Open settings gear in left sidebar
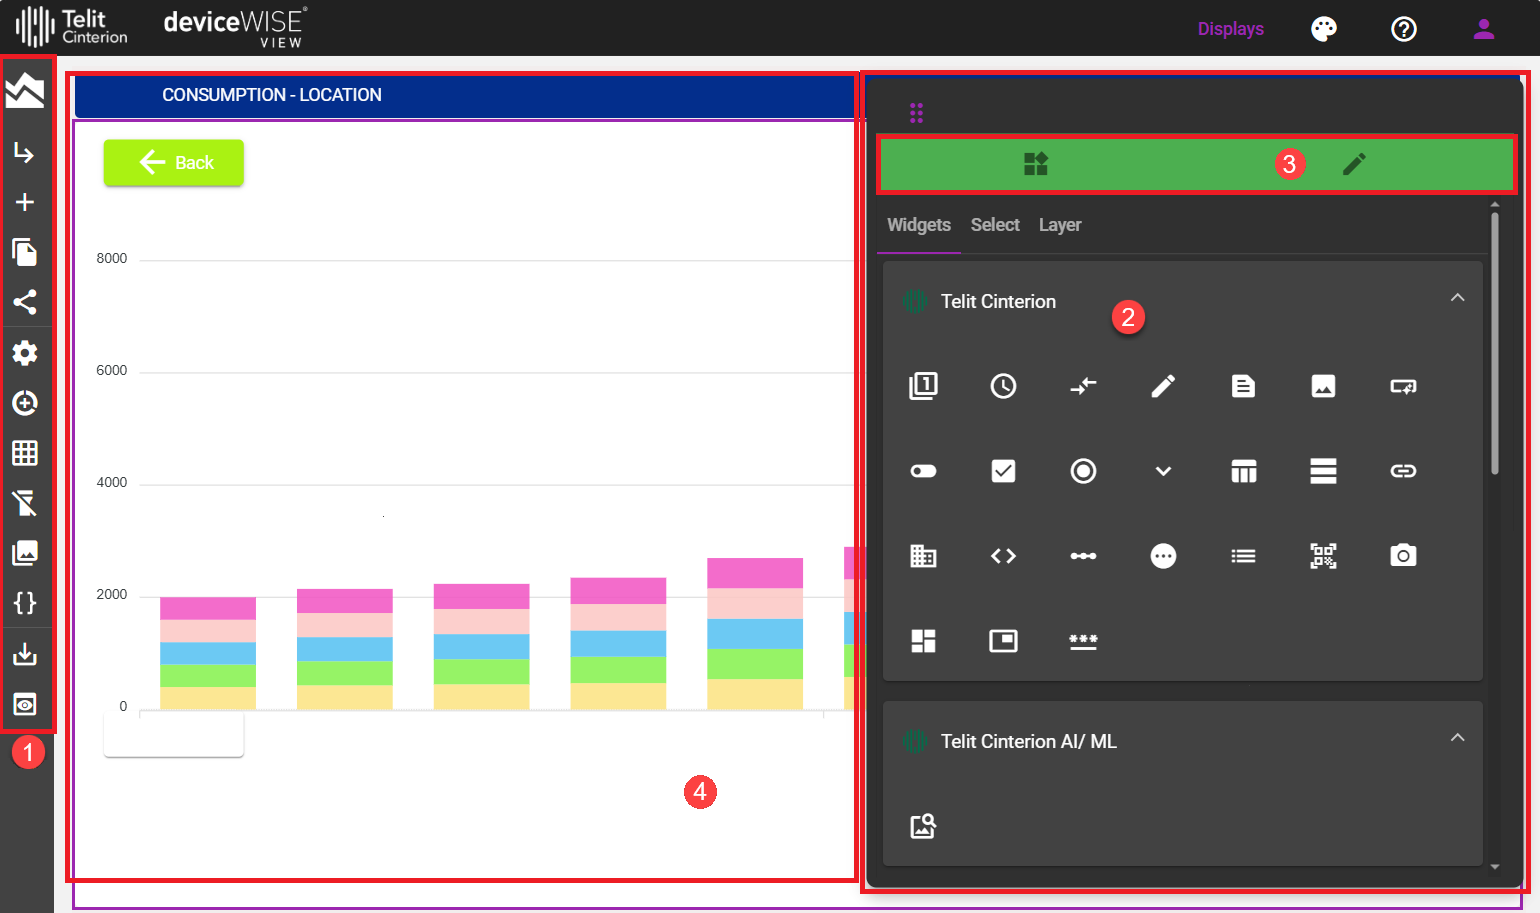Image resolution: width=1540 pixels, height=913 pixels. click(x=25, y=353)
